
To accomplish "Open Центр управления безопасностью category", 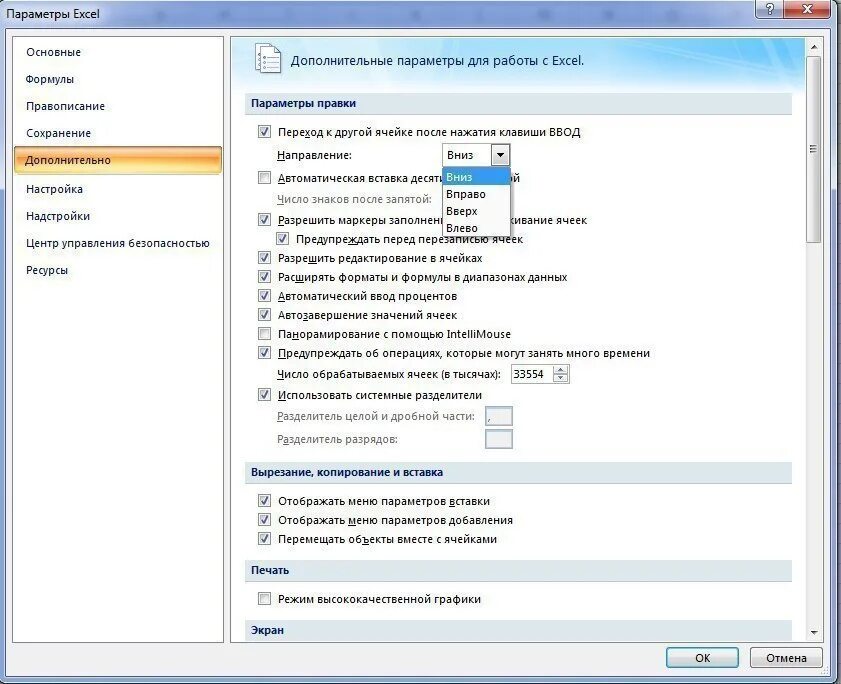I will click(x=117, y=243).
